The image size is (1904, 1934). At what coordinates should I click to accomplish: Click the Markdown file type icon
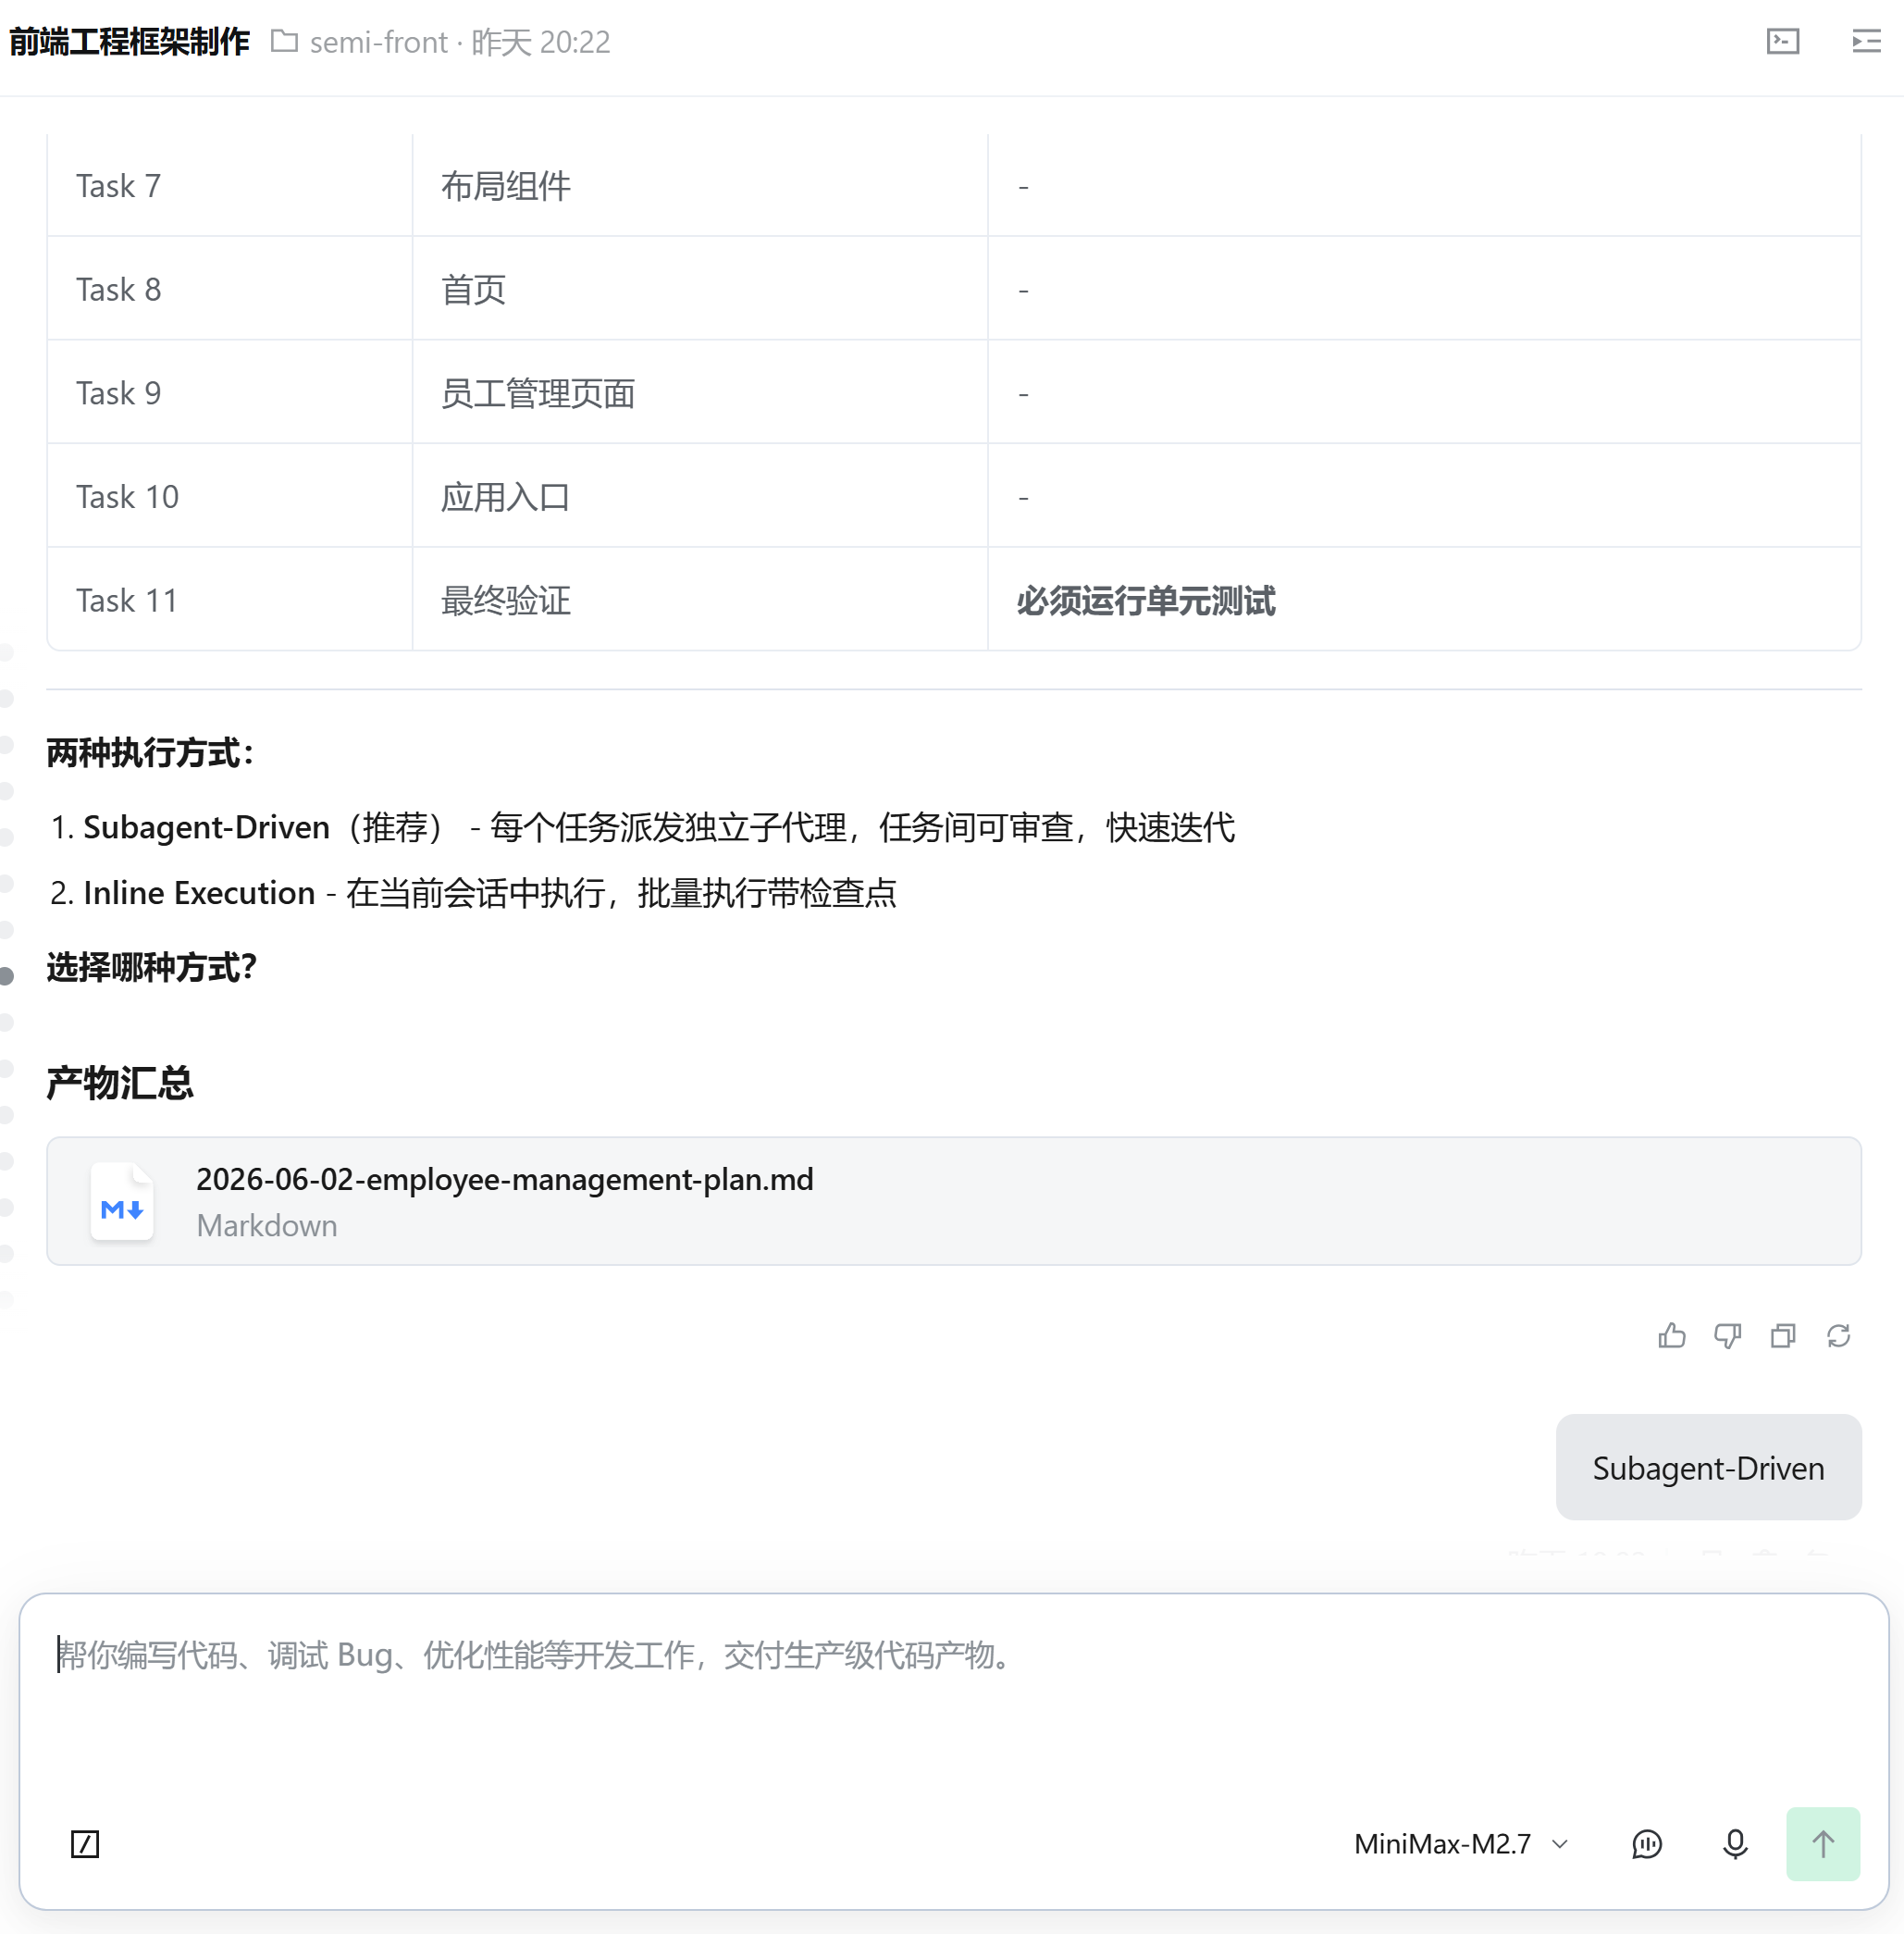122,1201
